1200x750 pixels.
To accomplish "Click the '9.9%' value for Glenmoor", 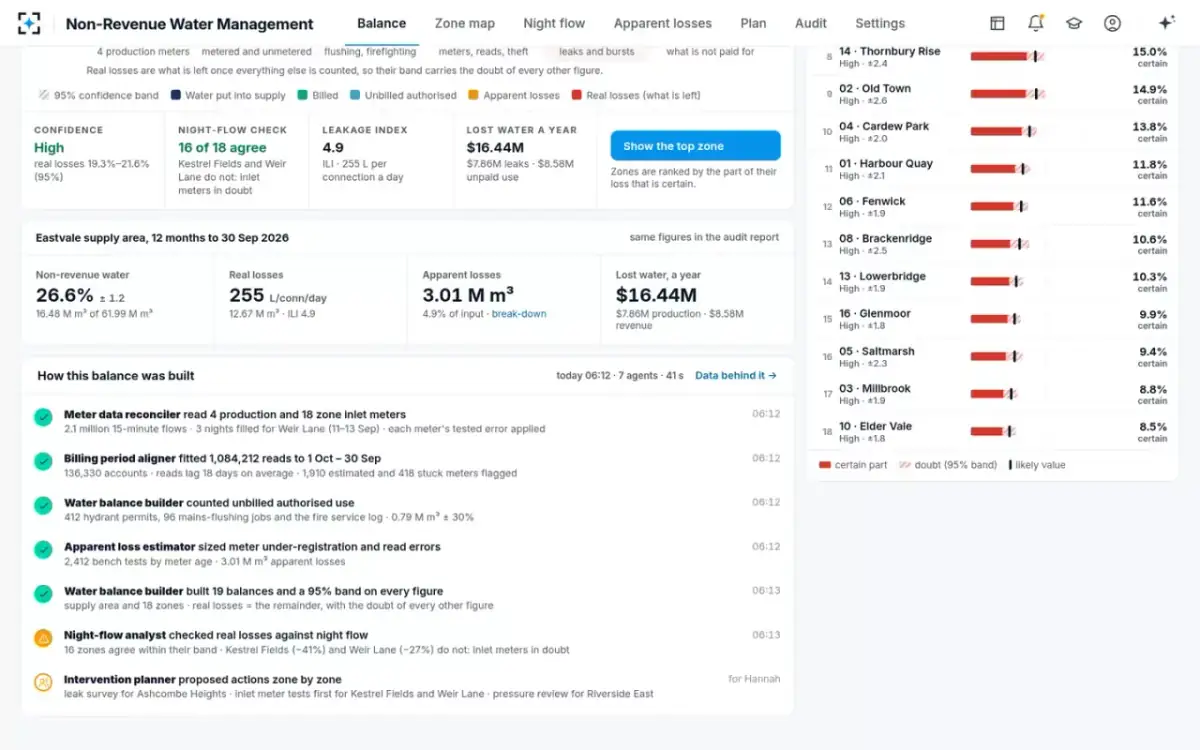I will pos(1152,314).
